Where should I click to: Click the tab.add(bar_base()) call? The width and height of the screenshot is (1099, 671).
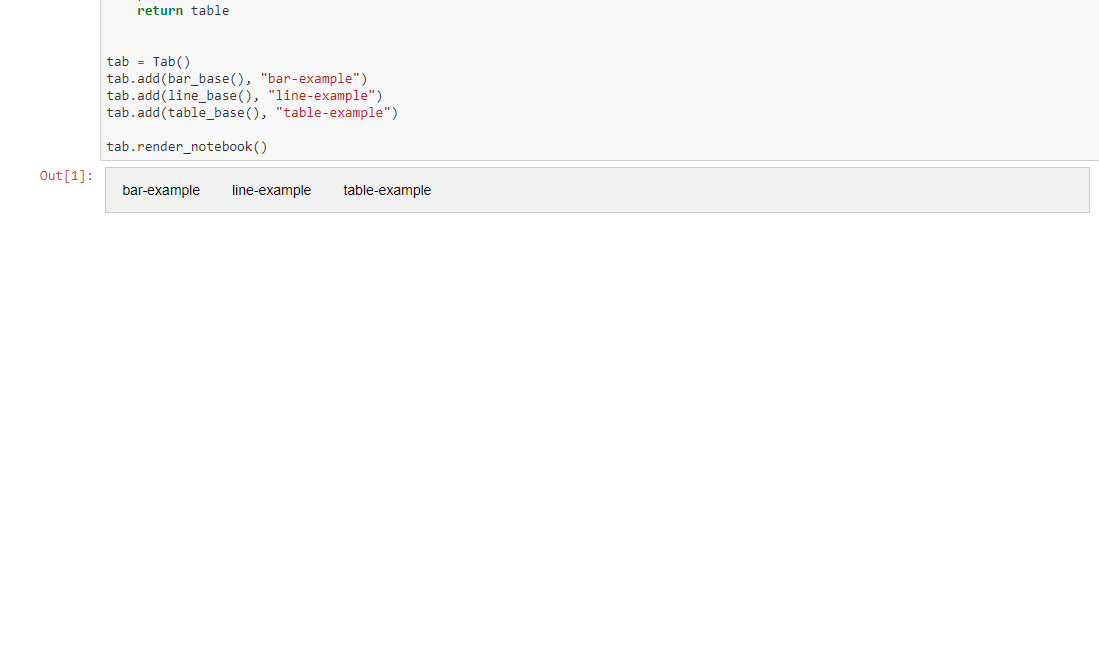point(185,78)
